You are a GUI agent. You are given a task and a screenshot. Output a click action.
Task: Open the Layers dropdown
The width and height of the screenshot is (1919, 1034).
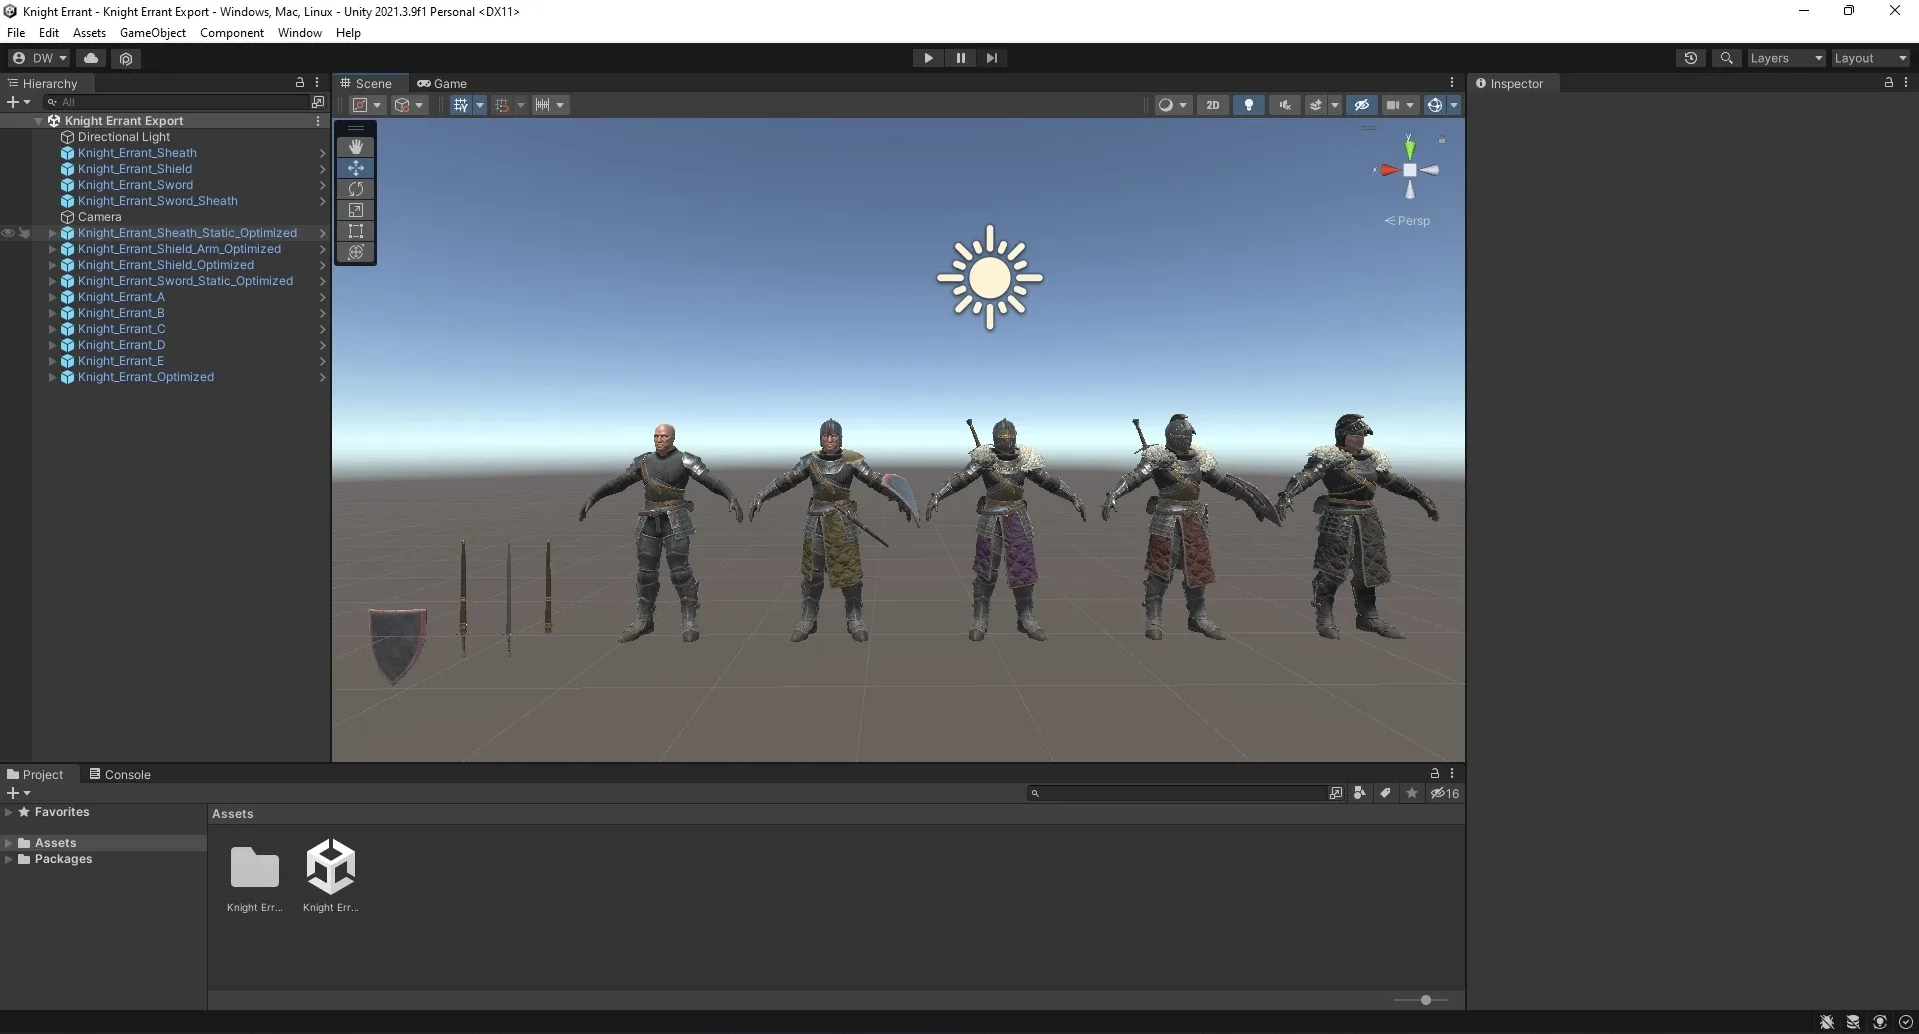(1786, 58)
